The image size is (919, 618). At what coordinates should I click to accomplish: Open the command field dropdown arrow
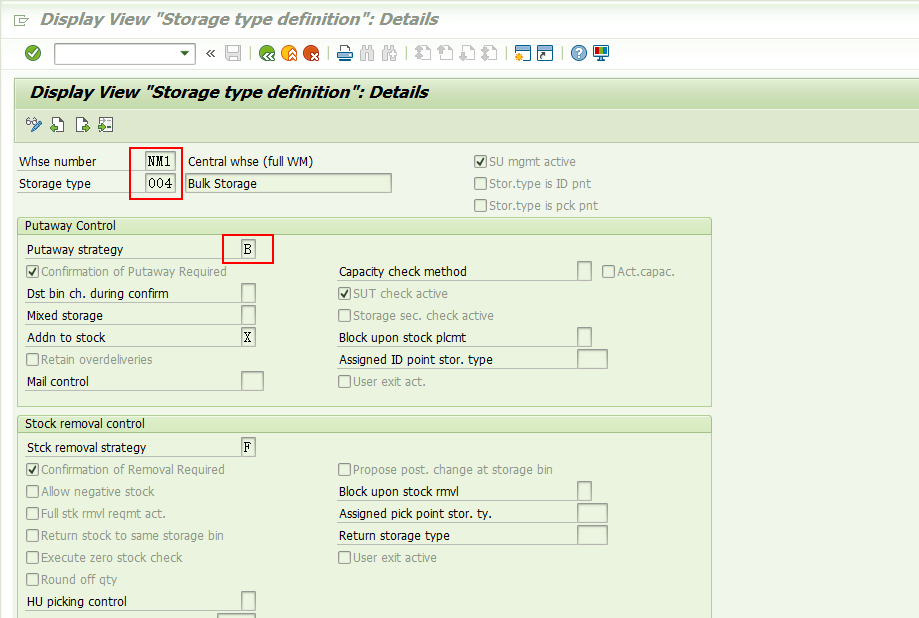tap(183, 54)
